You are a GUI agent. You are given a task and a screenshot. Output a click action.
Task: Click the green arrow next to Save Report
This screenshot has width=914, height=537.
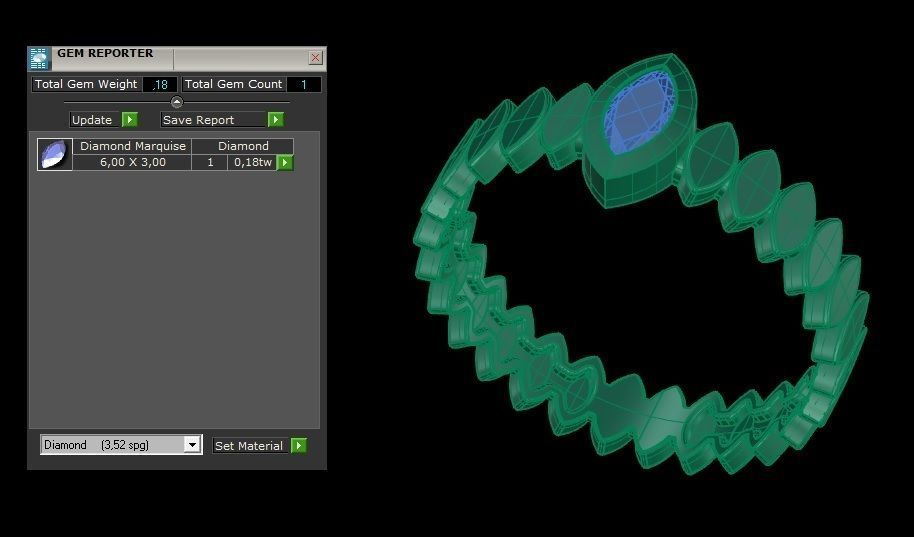pyautogui.click(x=276, y=120)
